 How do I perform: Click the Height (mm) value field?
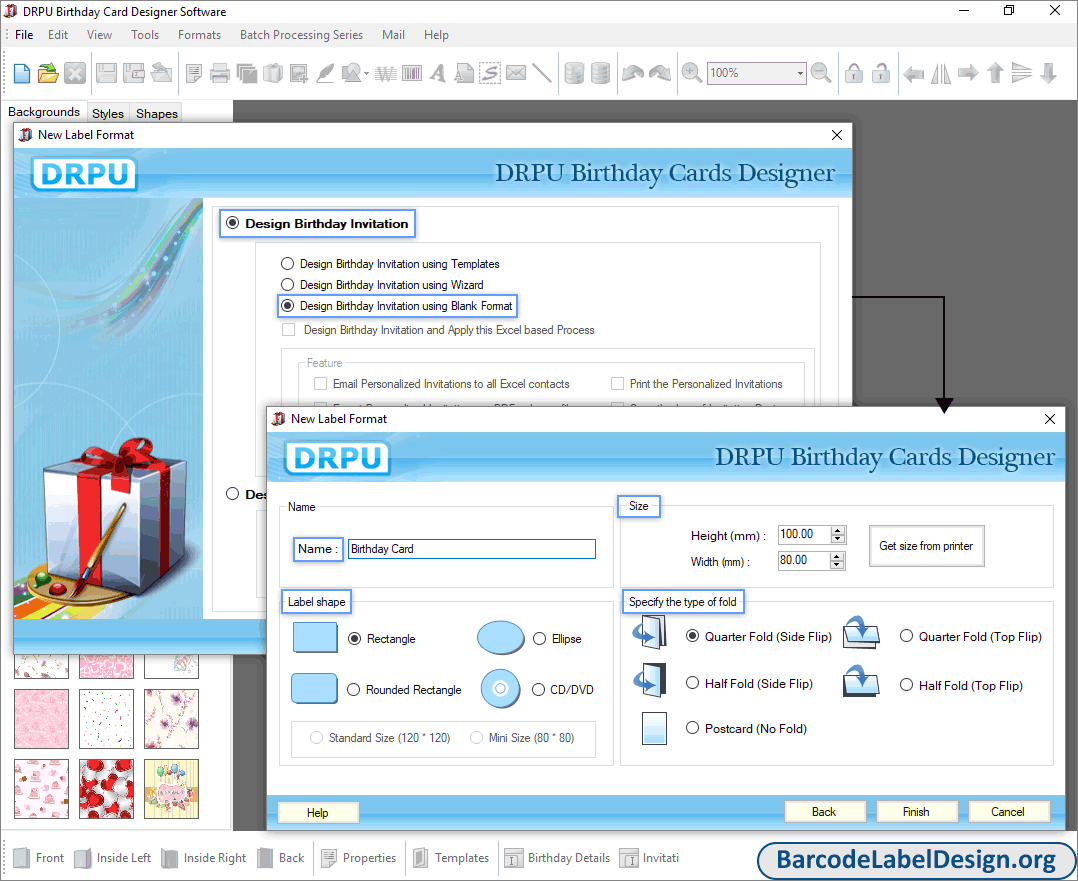coord(804,534)
